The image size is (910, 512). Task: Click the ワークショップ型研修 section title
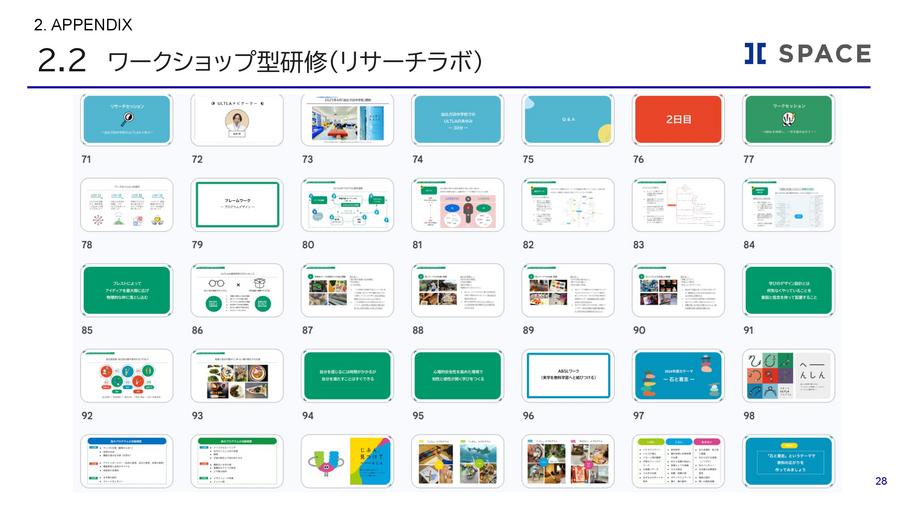click(294, 62)
